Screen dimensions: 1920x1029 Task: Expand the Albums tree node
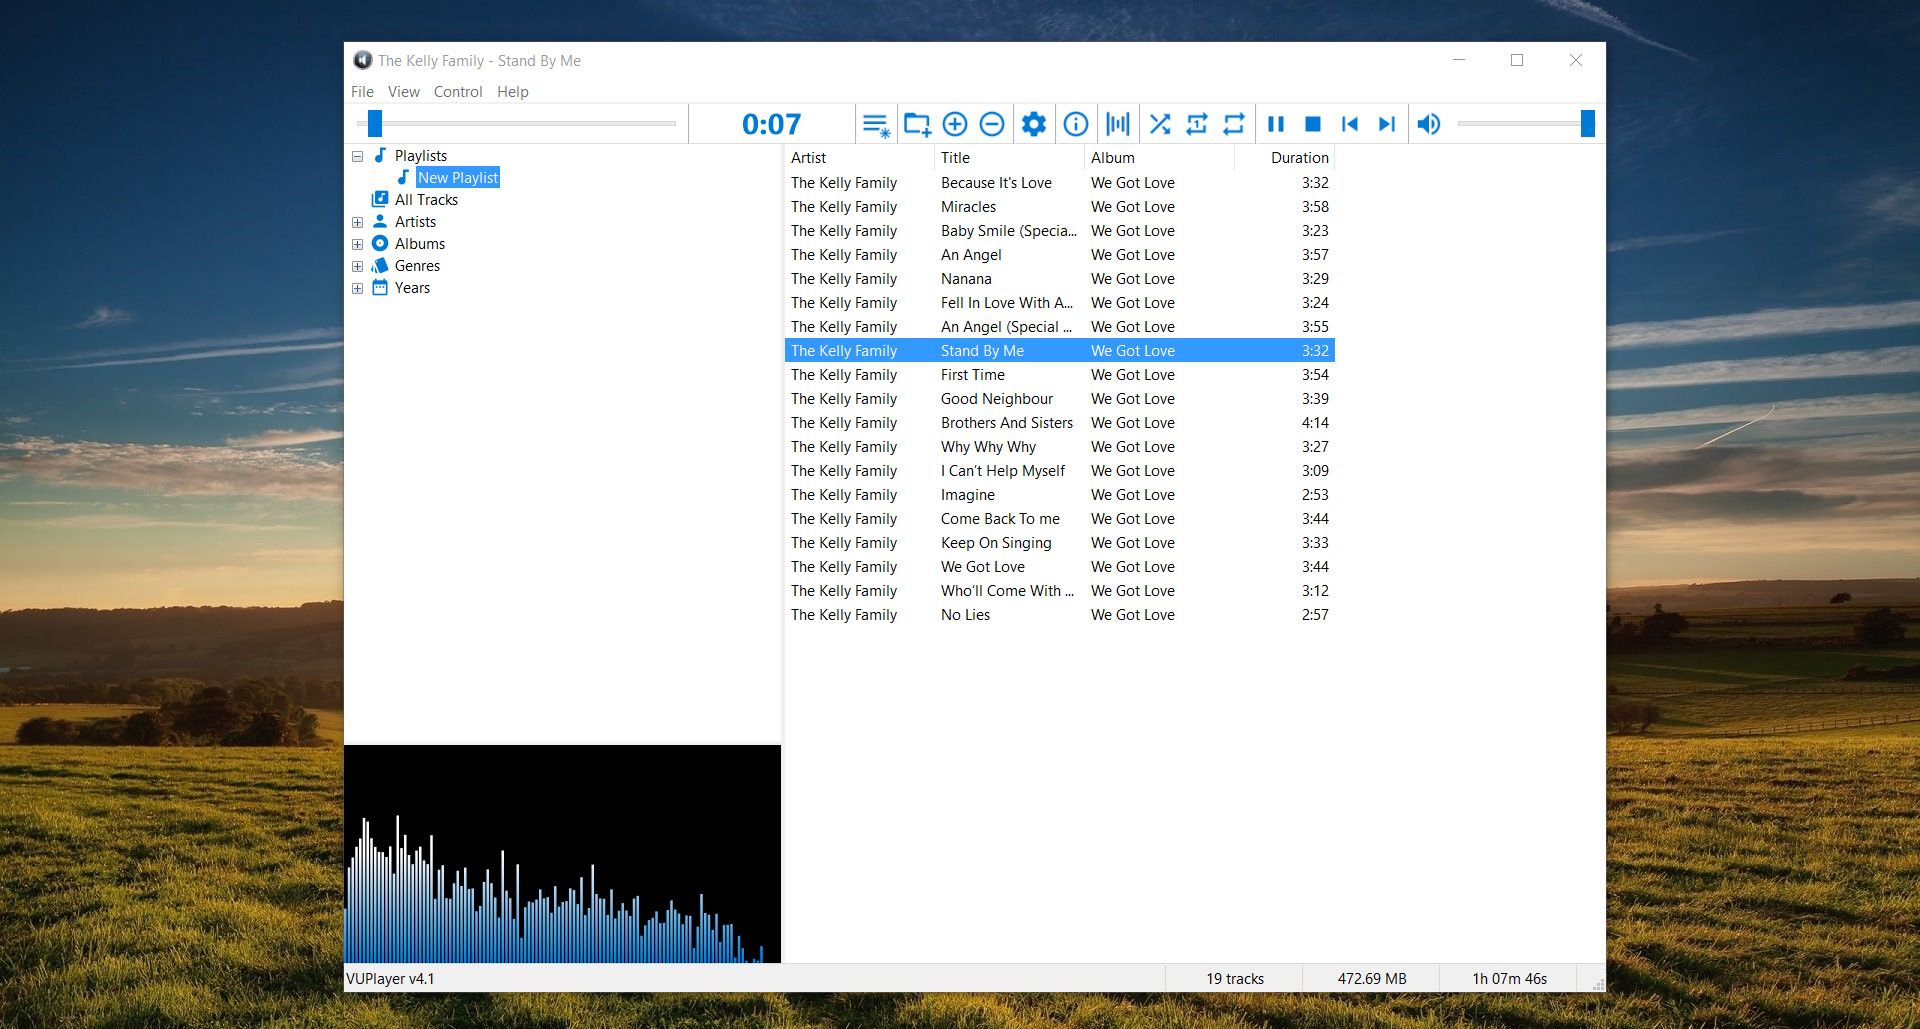[358, 243]
